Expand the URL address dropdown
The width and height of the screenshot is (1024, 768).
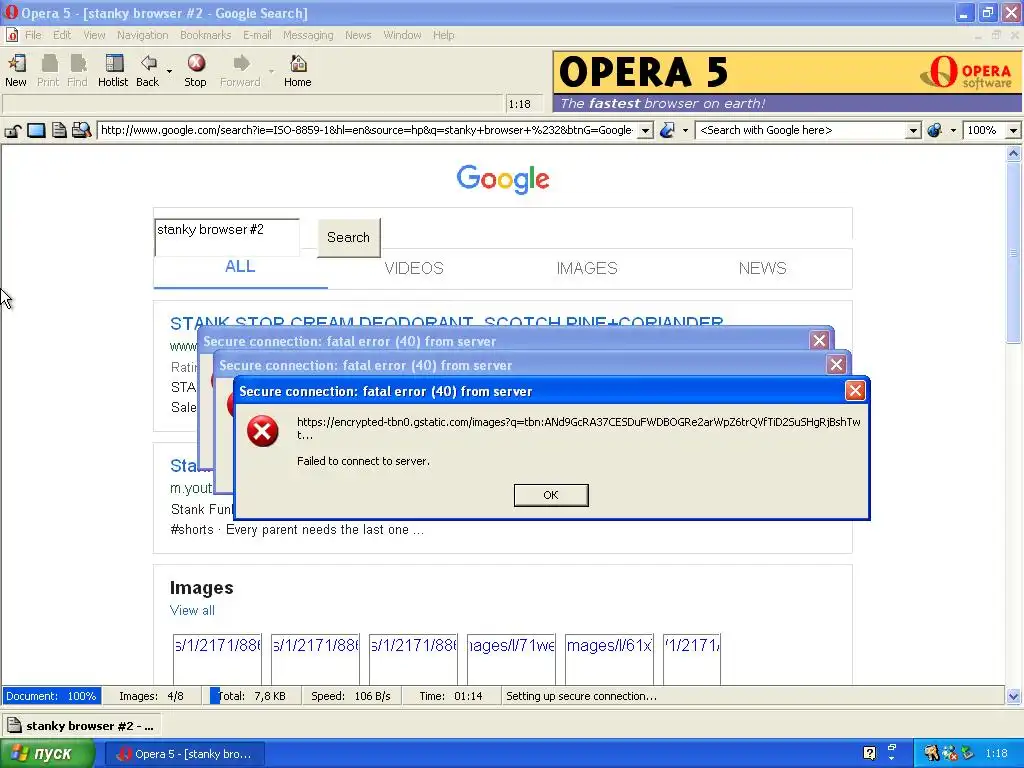[x=645, y=131]
